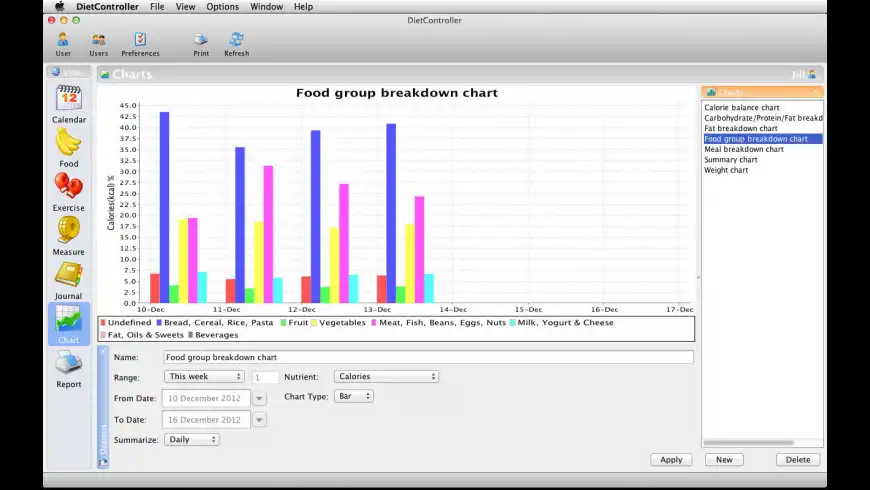This screenshot has width=870, height=490.
Task: Expand the Range dropdown
Action: (x=204, y=377)
